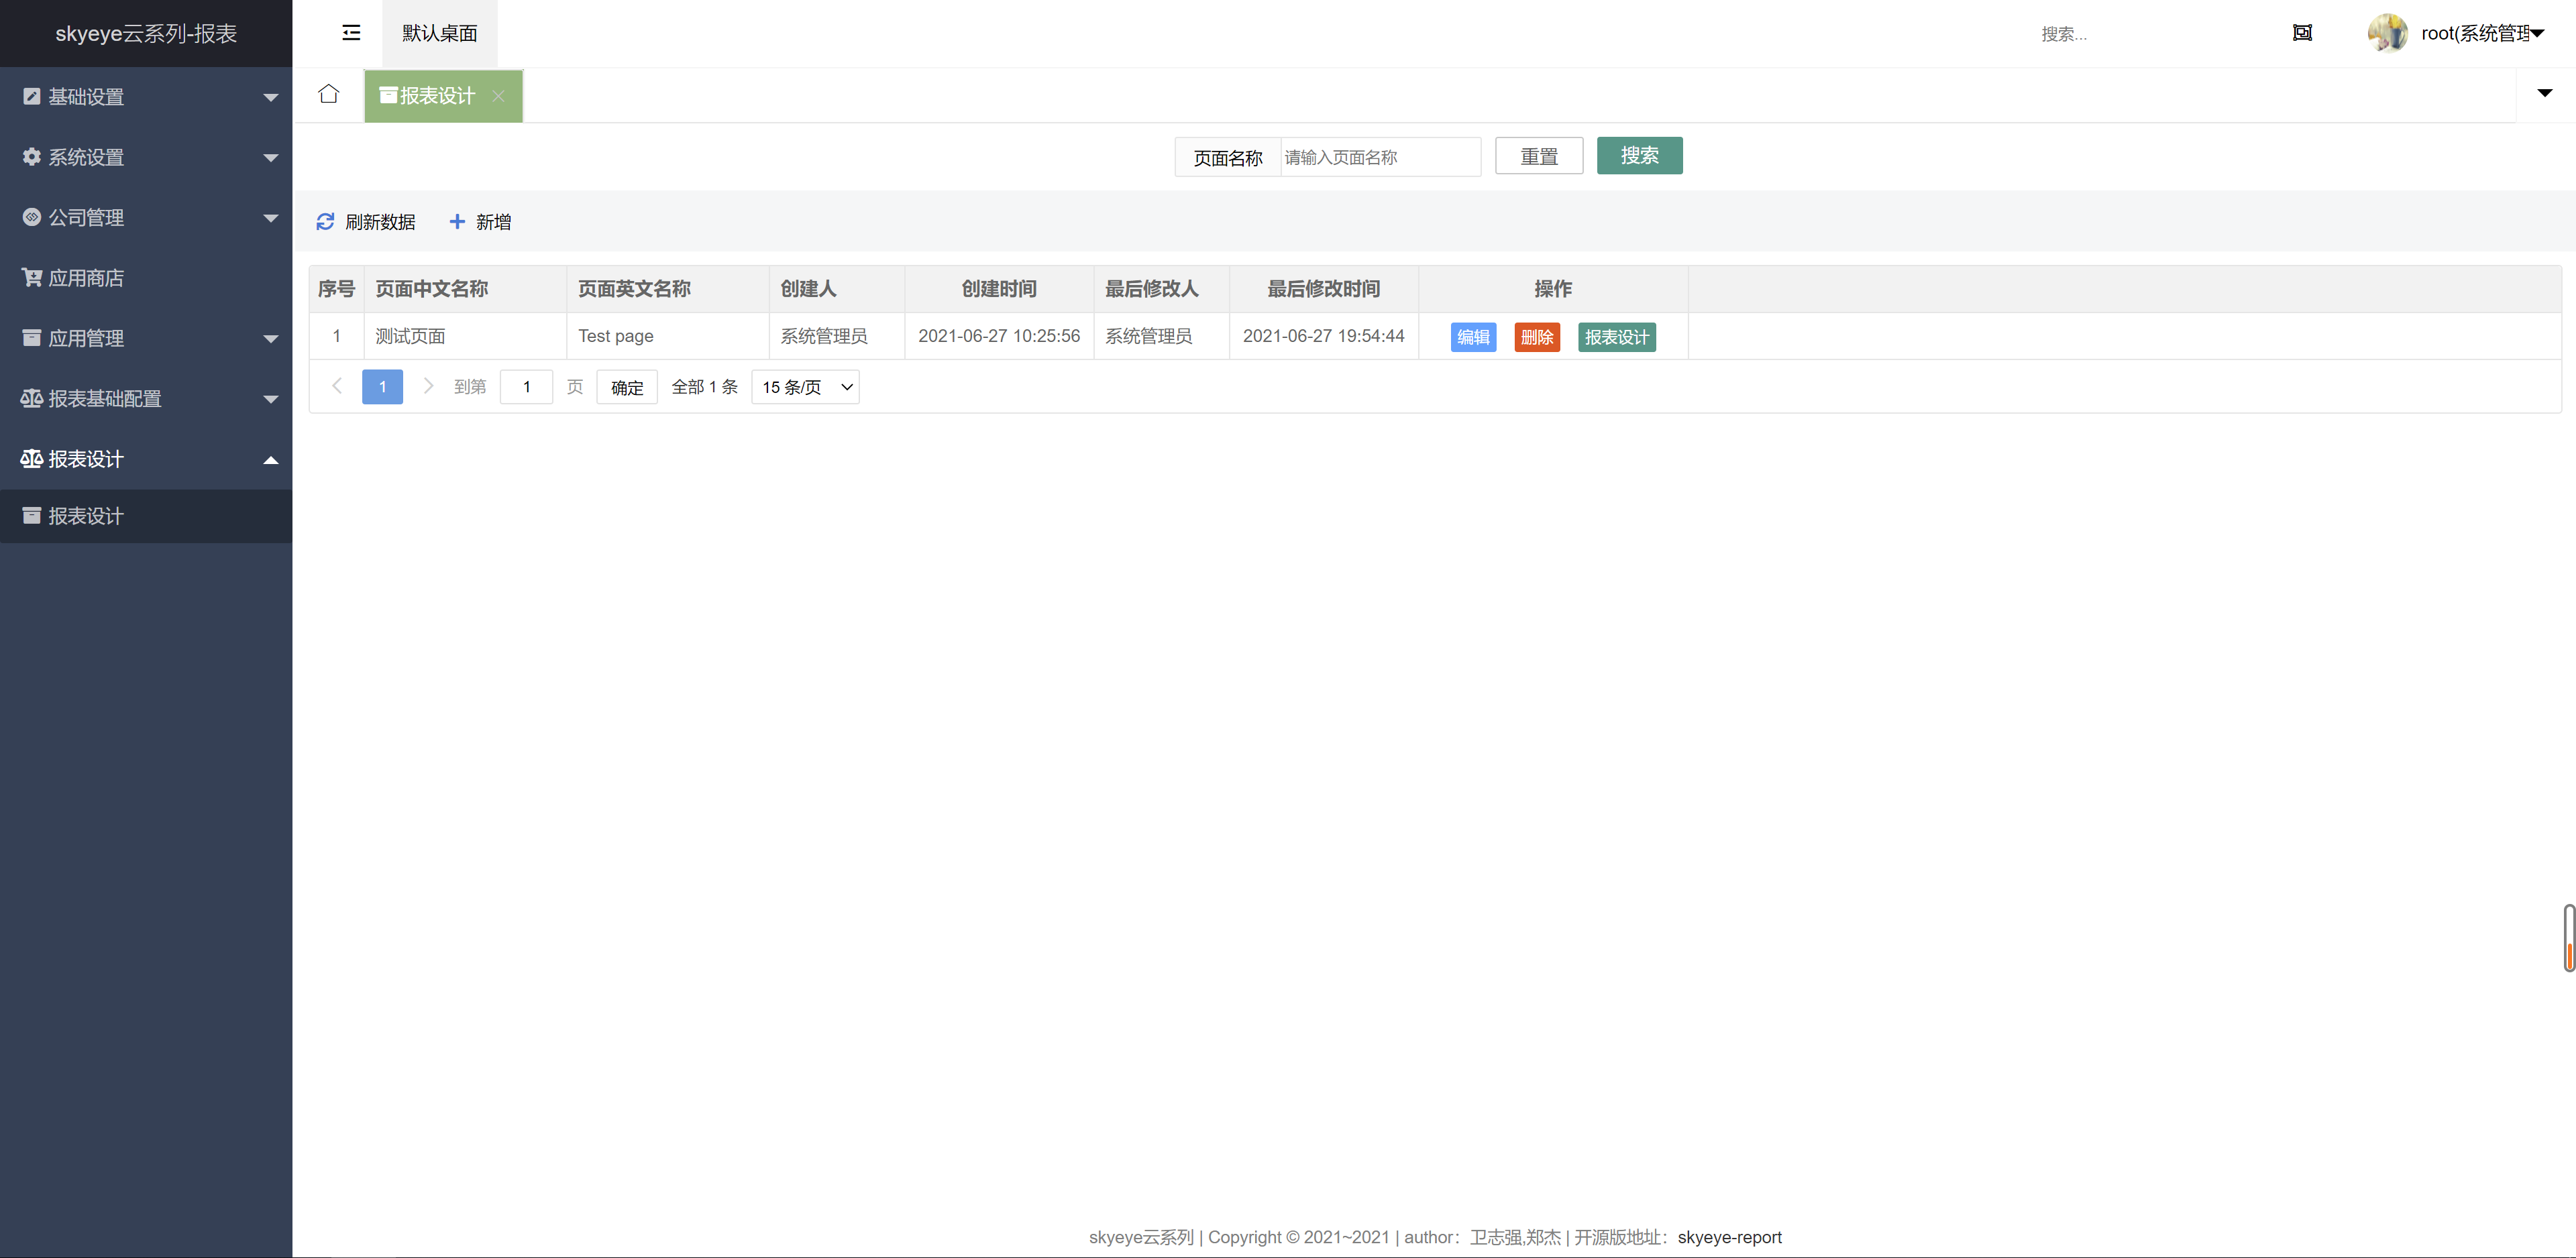Switch to the 默认桌面 tab
Screen dimensions: 2576x1258
[x=440, y=33]
